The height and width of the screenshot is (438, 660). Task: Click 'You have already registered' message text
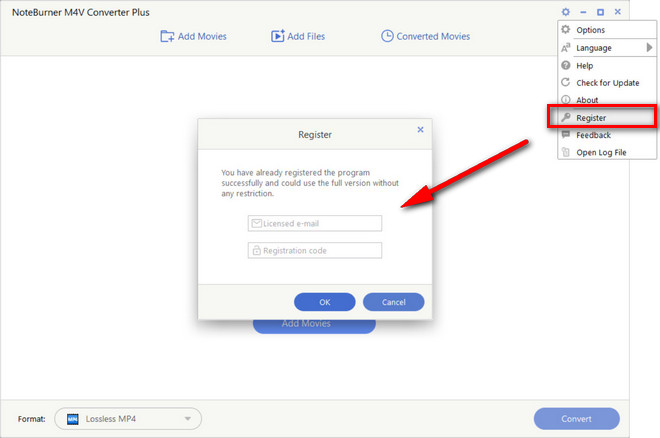pyautogui.click(x=310, y=183)
